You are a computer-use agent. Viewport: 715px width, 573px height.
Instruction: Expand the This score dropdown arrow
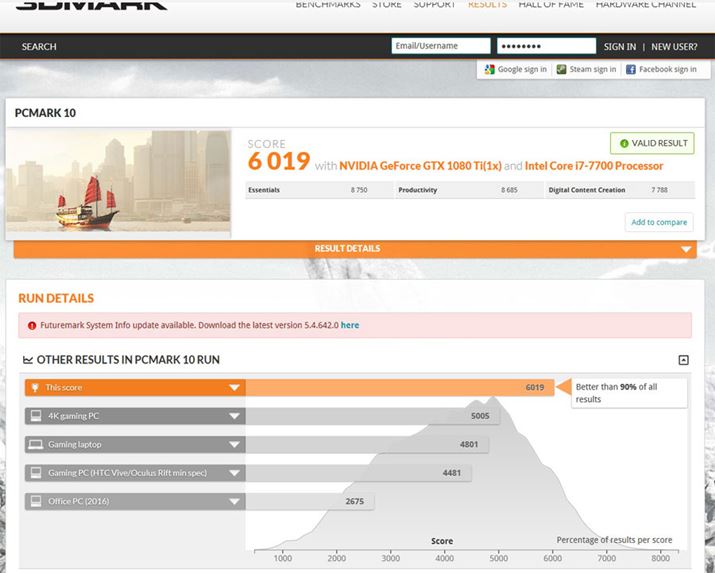click(234, 388)
